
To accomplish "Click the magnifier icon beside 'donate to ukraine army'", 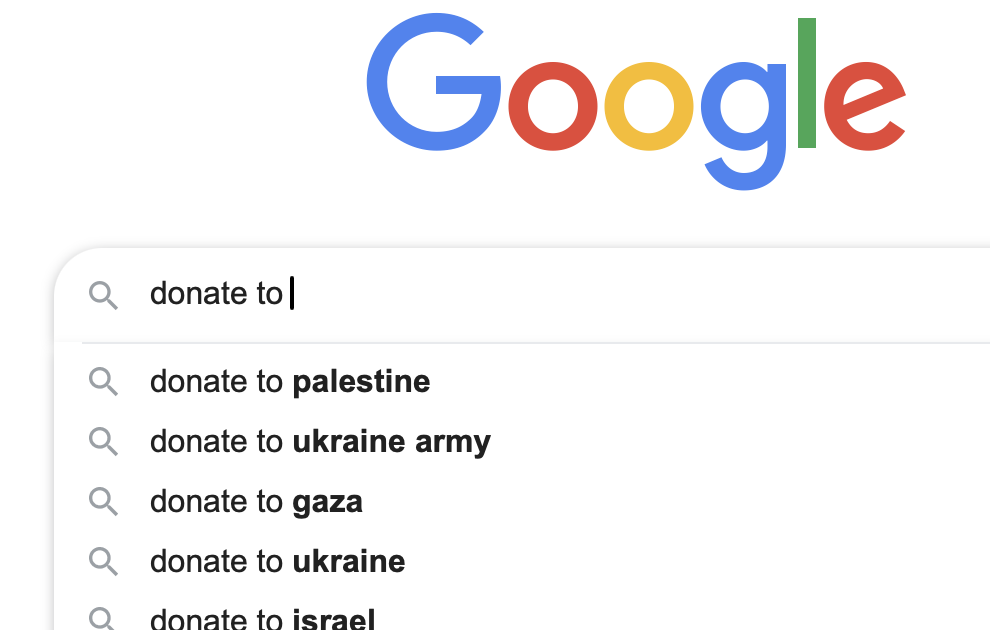I will [x=103, y=441].
